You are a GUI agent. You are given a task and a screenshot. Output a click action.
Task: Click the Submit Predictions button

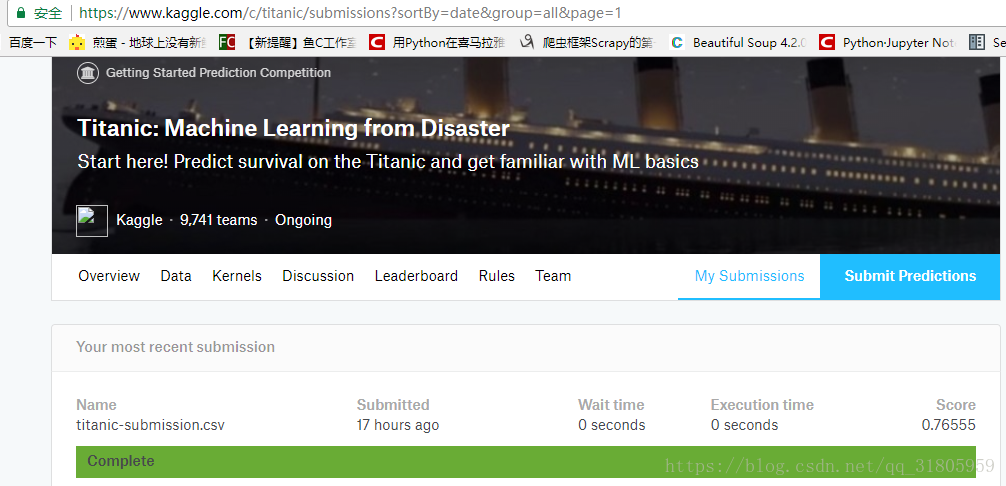pyautogui.click(x=910, y=276)
